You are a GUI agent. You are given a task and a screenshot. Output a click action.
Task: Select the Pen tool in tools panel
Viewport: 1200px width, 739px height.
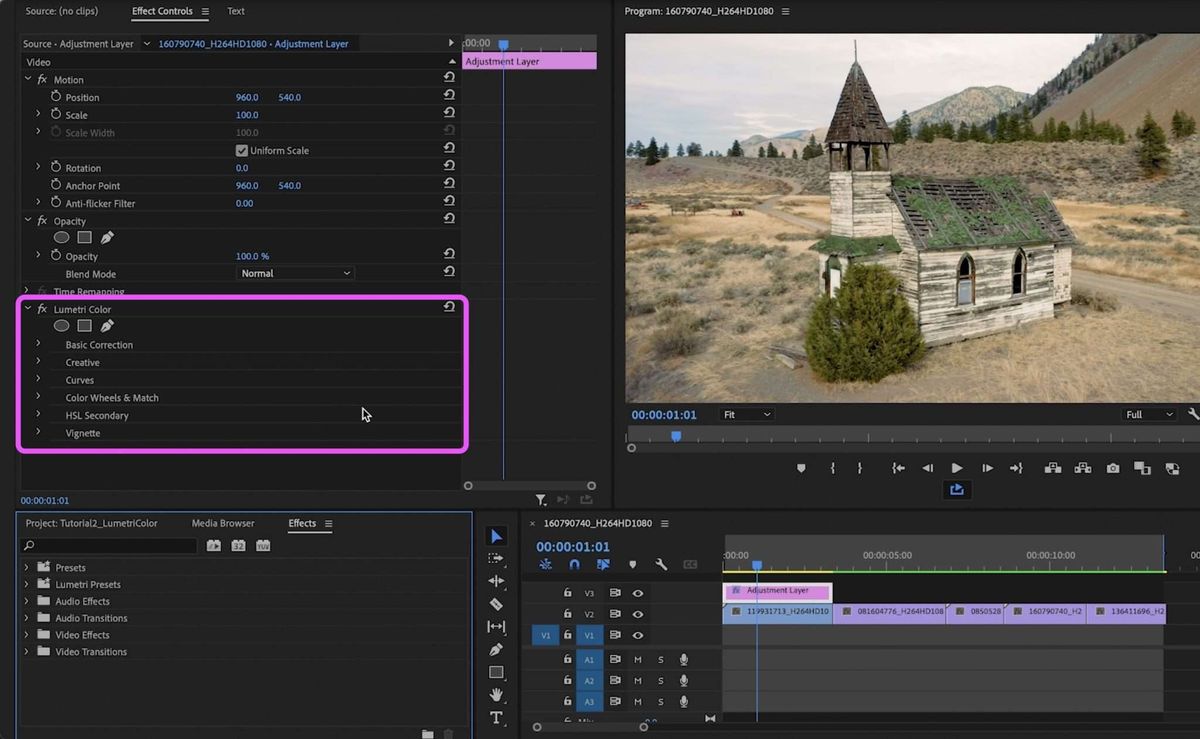coord(496,649)
